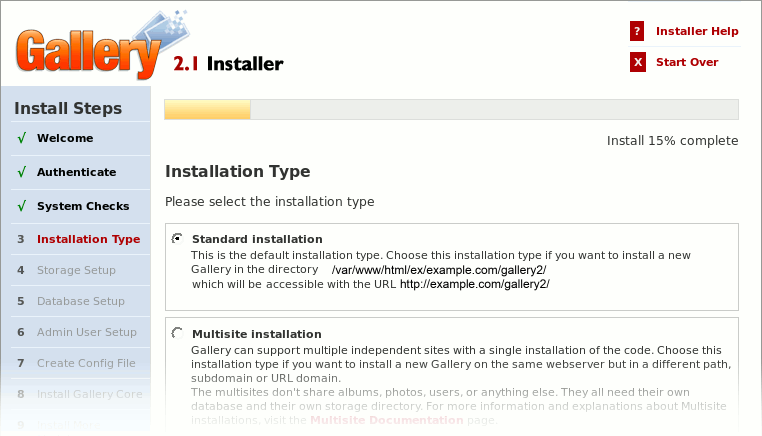Select the Installation Type step in sidebar
The width and height of the screenshot is (762, 436).
click(88, 239)
